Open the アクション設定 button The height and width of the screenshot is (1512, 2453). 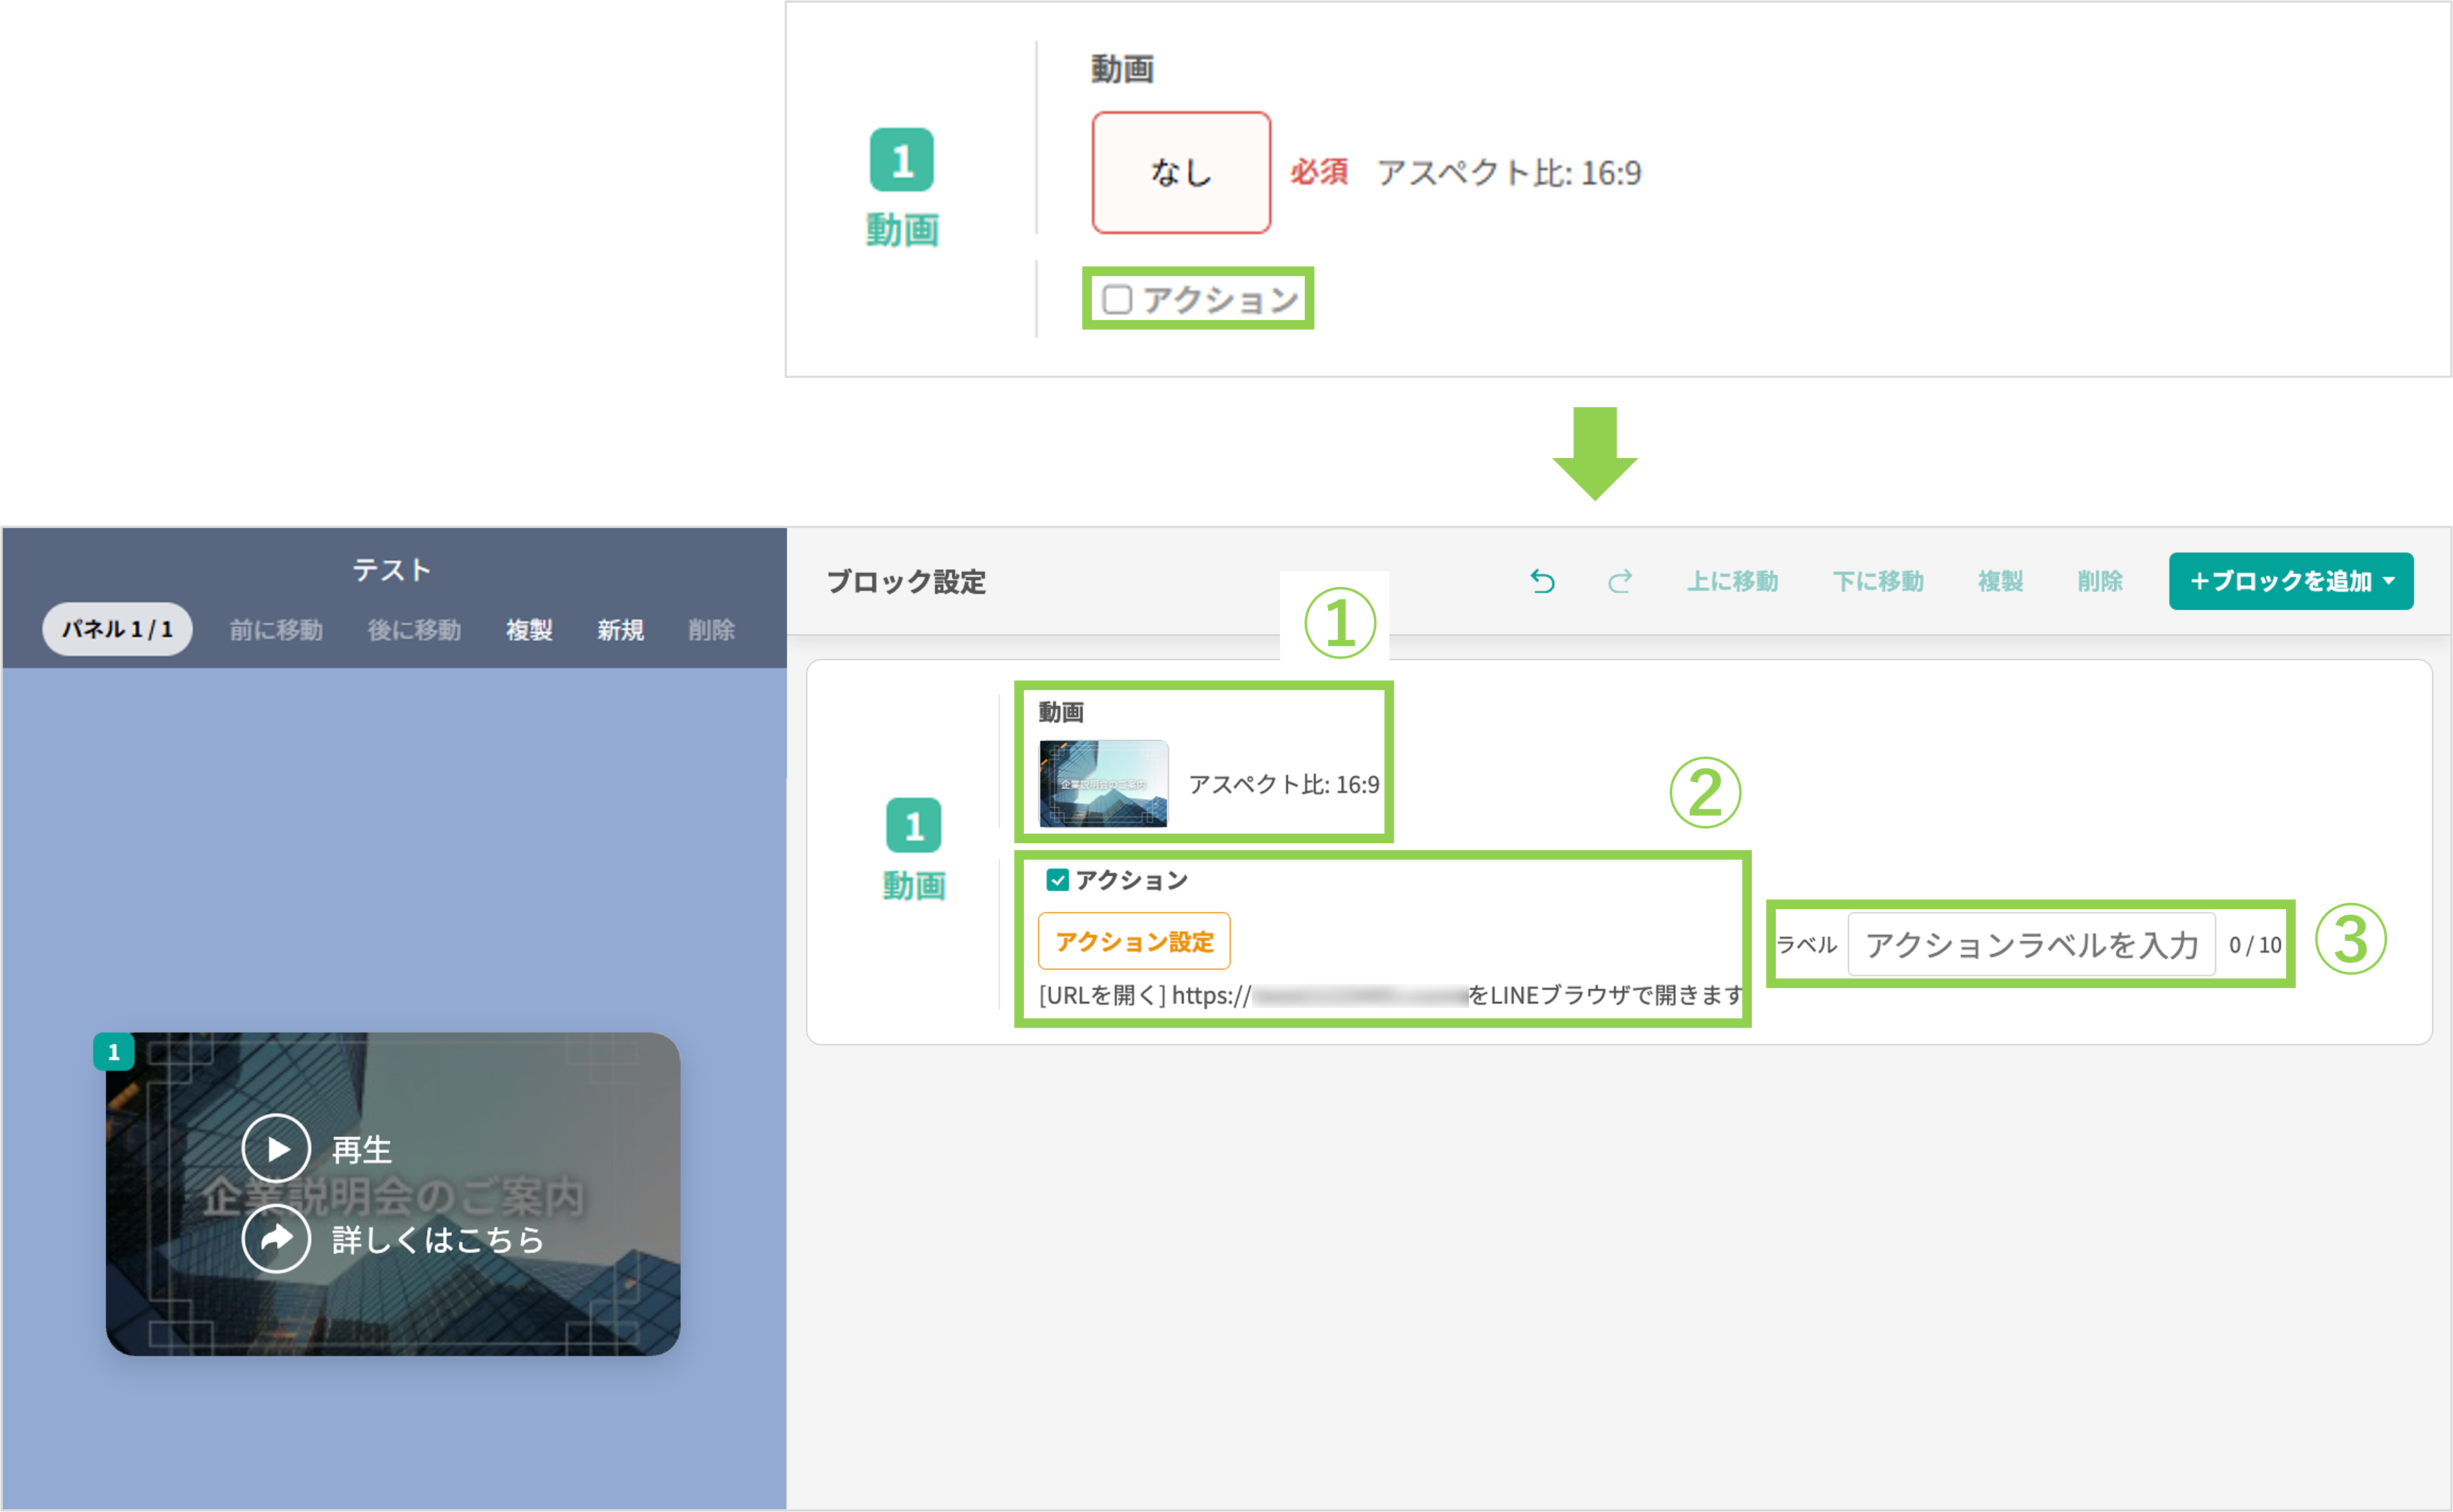[1134, 941]
